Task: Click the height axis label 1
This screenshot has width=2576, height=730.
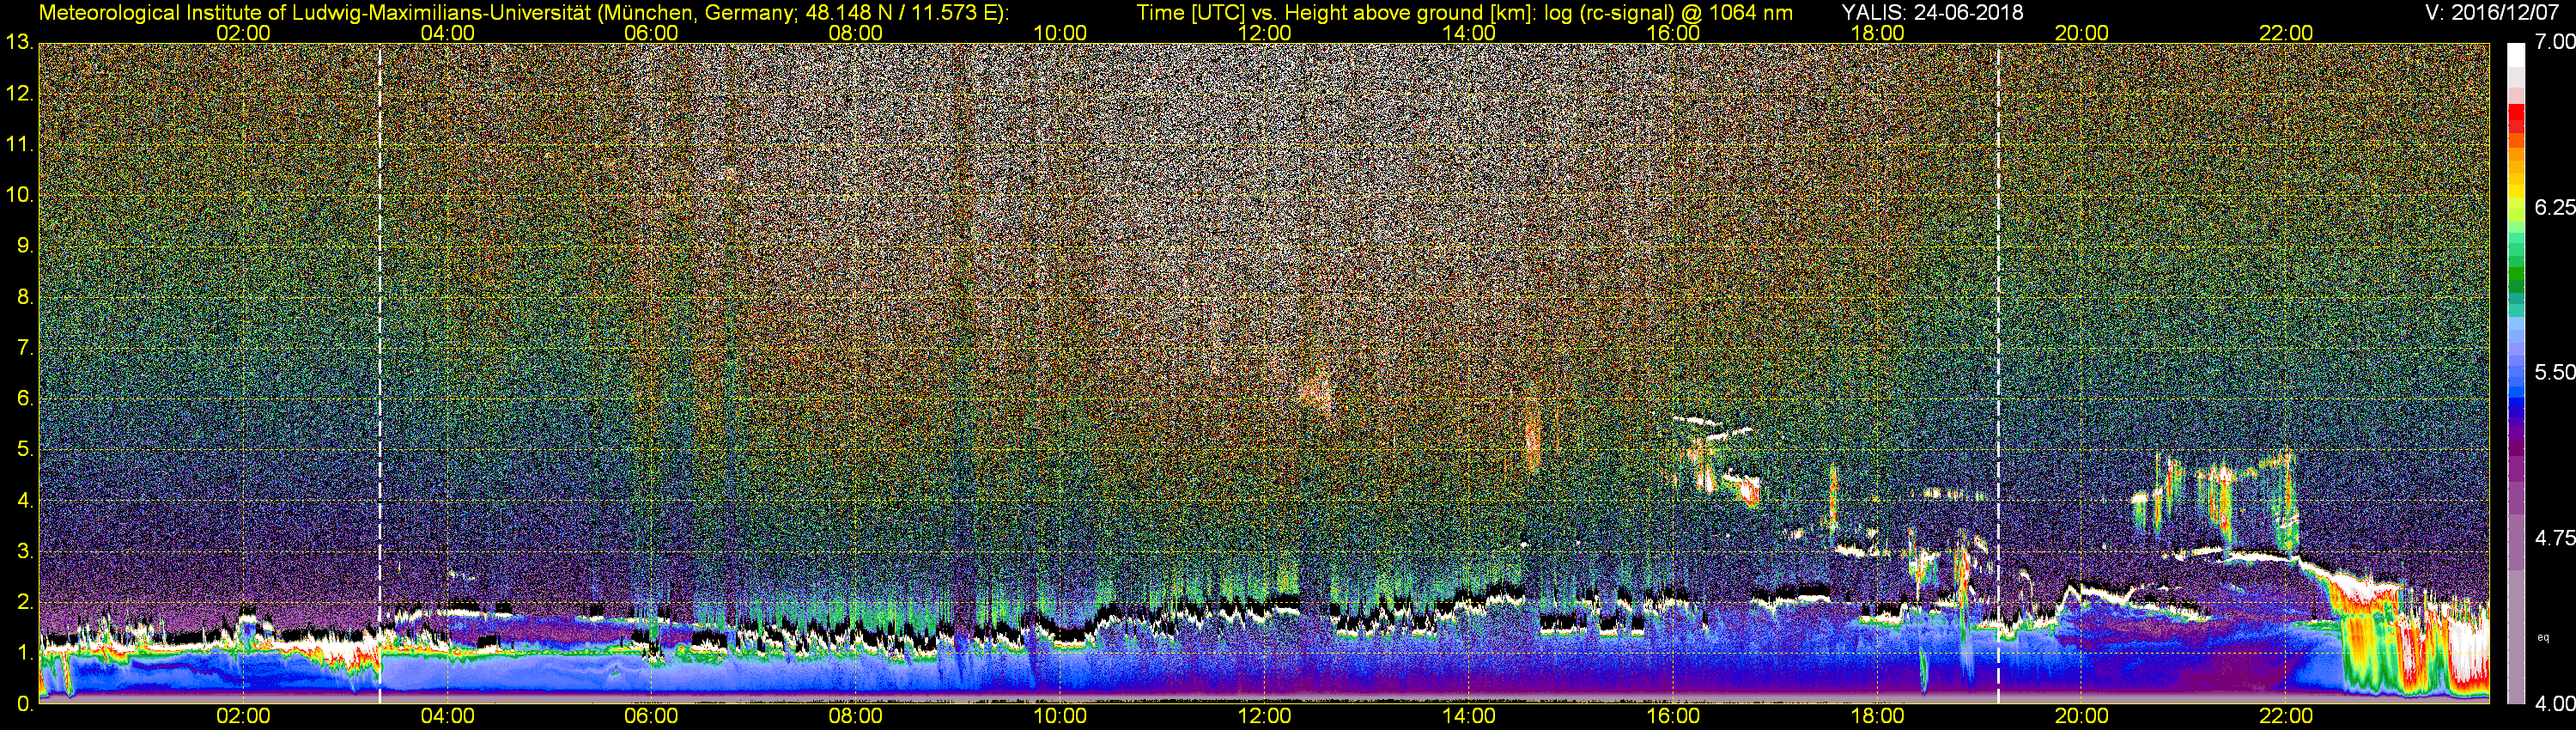Action: click(x=25, y=653)
